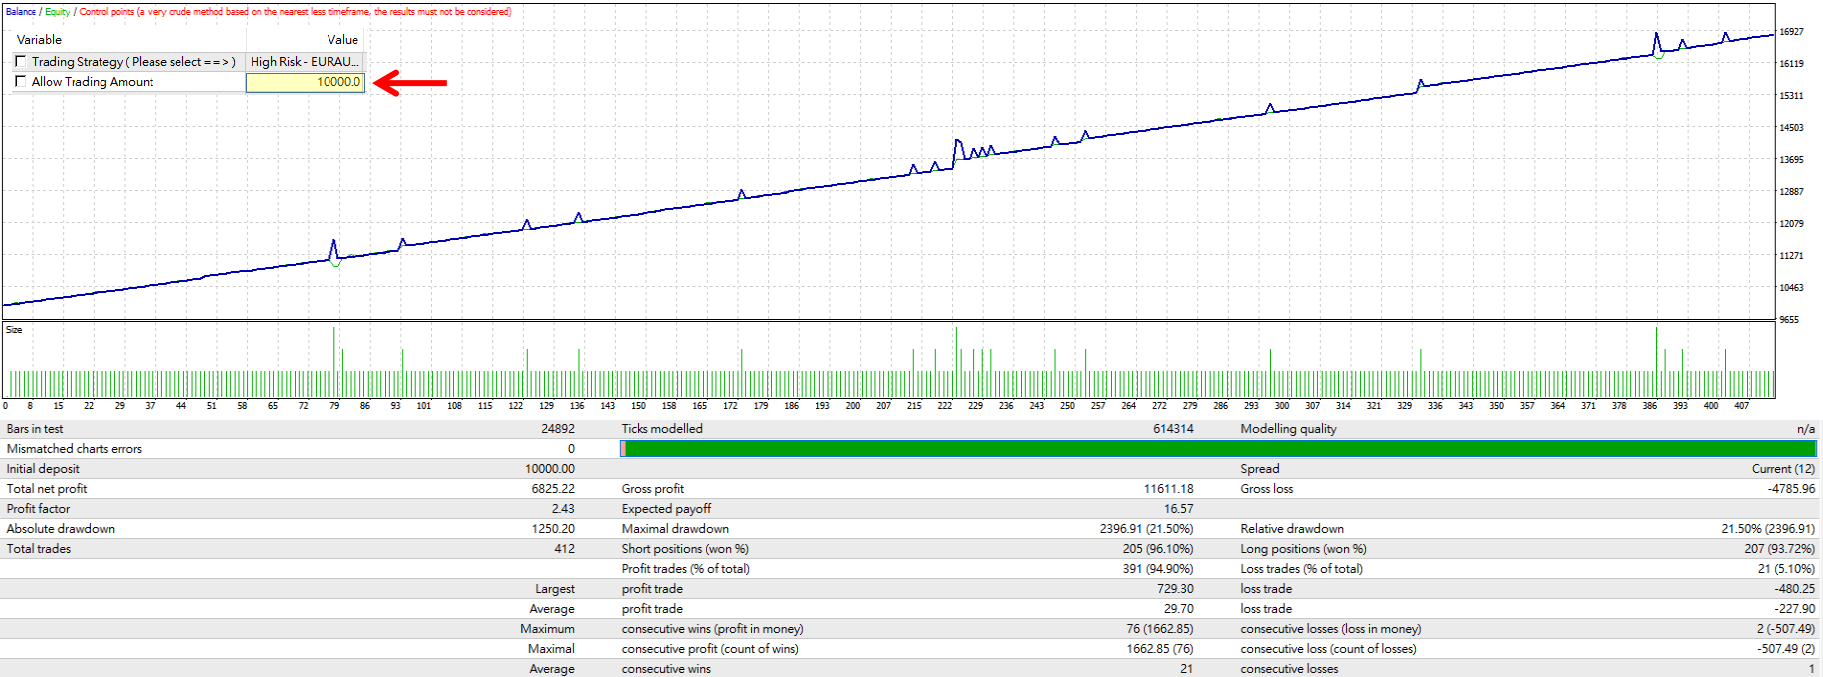
Task: Select the Initial deposit value 10000.00
Action: 550,469
